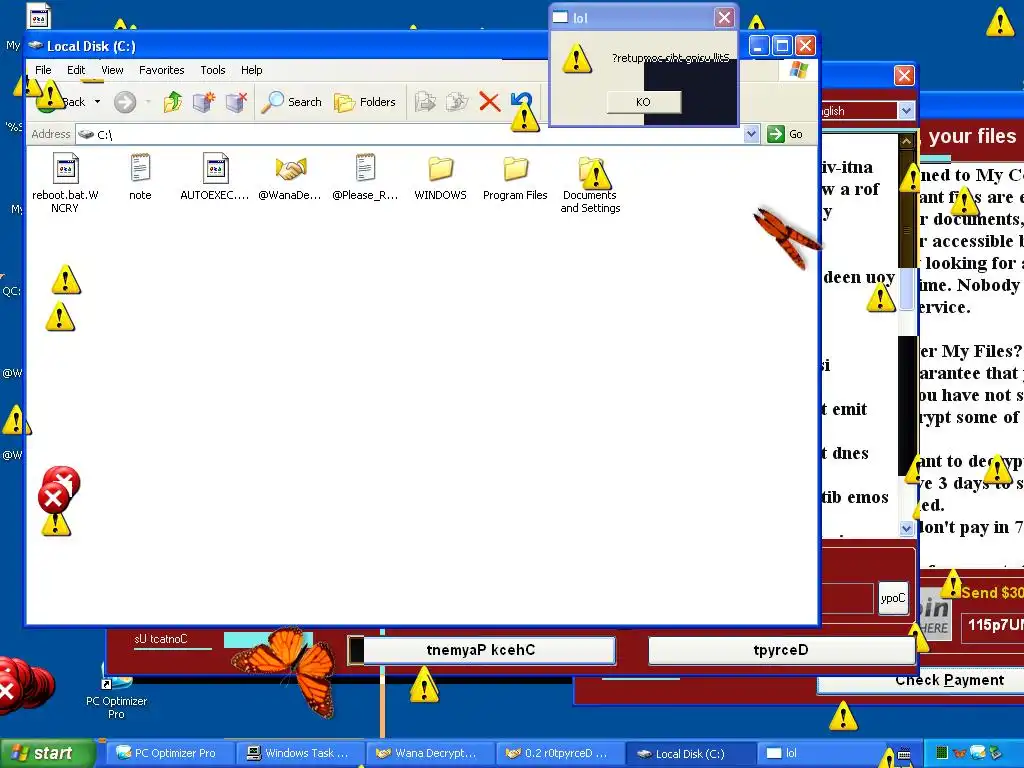Click the red Delete X toolbar icon
The width and height of the screenshot is (1024, 768).
[x=489, y=102]
